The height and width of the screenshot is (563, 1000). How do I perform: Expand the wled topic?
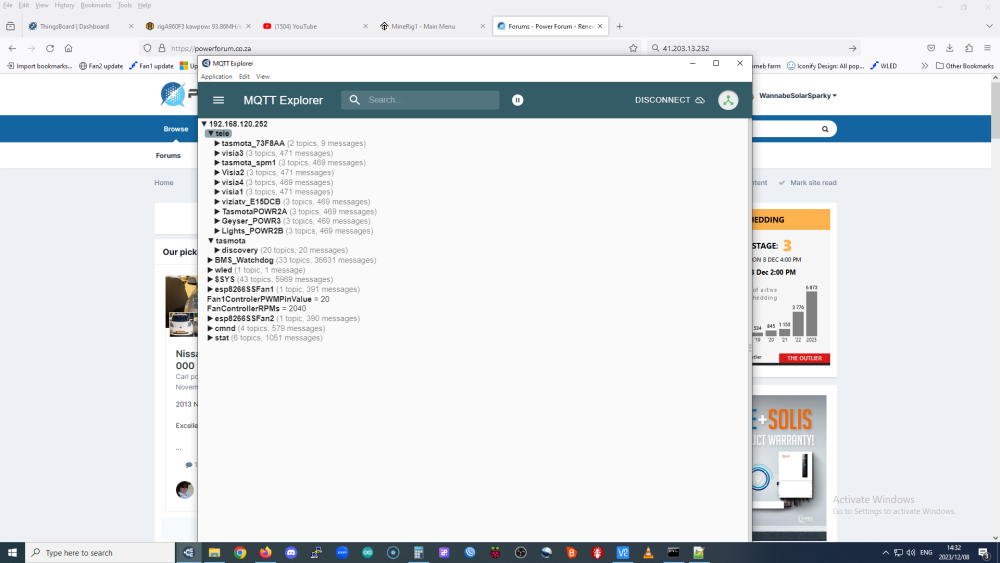[x=210, y=270]
